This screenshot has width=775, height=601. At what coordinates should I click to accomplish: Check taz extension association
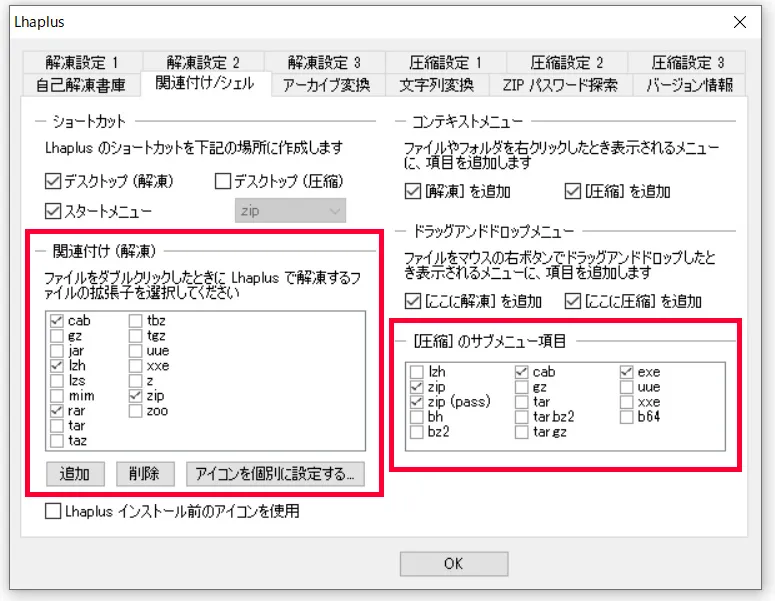[x=57, y=440]
